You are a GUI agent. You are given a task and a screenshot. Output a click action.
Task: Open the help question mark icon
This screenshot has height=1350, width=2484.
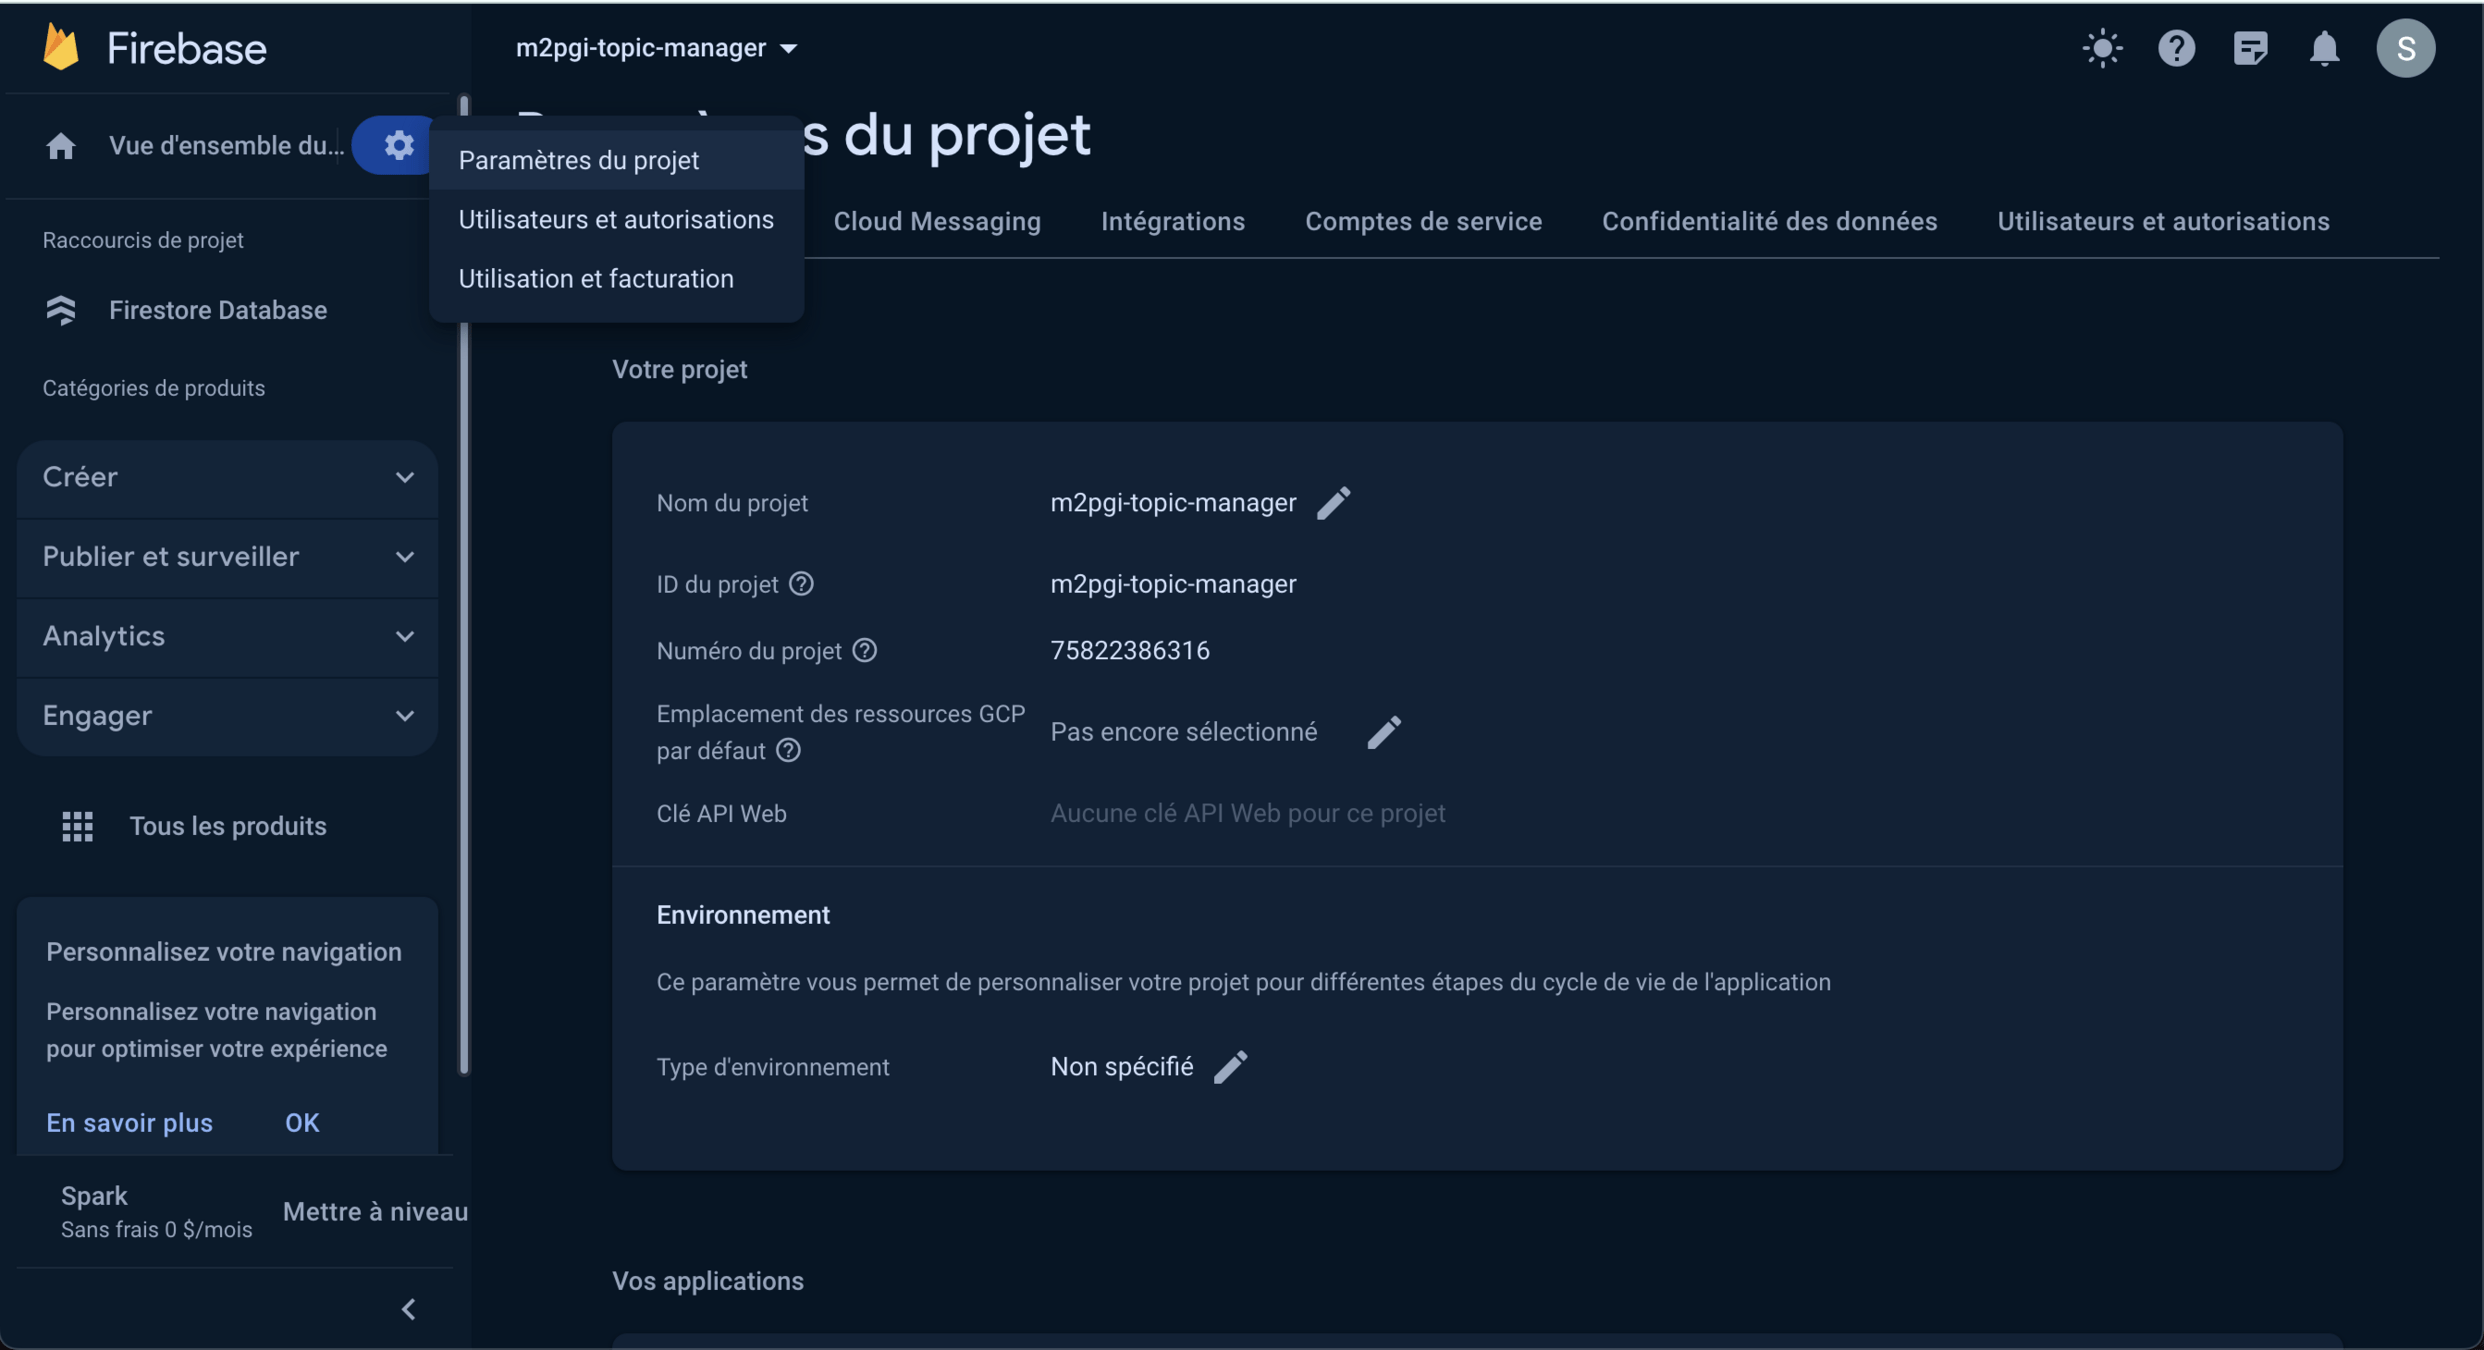[2176, 48]
